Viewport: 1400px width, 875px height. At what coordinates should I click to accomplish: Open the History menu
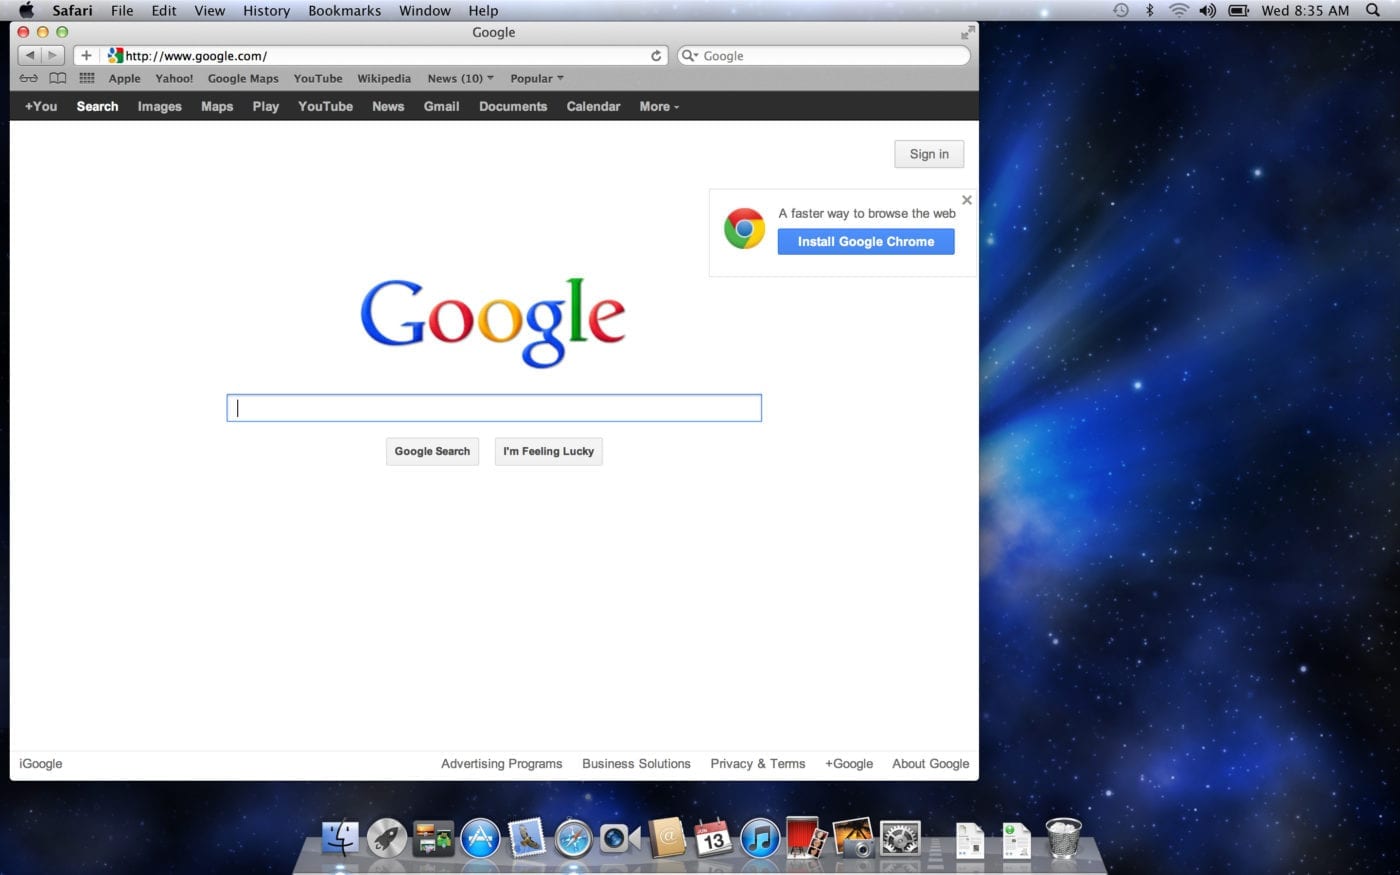266,10
